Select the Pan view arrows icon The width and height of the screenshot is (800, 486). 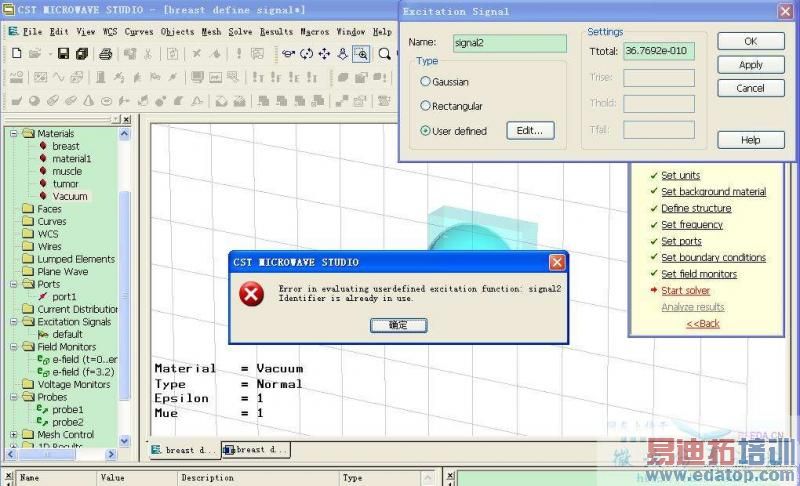coord(324,53)
